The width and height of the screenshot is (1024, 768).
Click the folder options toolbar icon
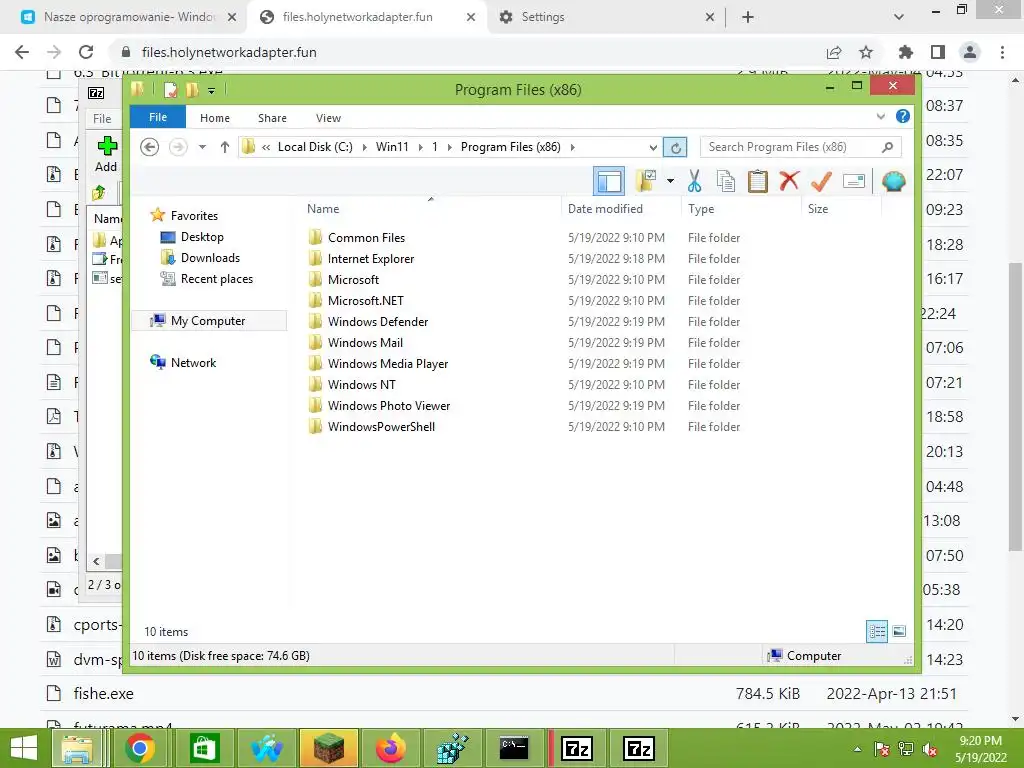coord(646,181)
